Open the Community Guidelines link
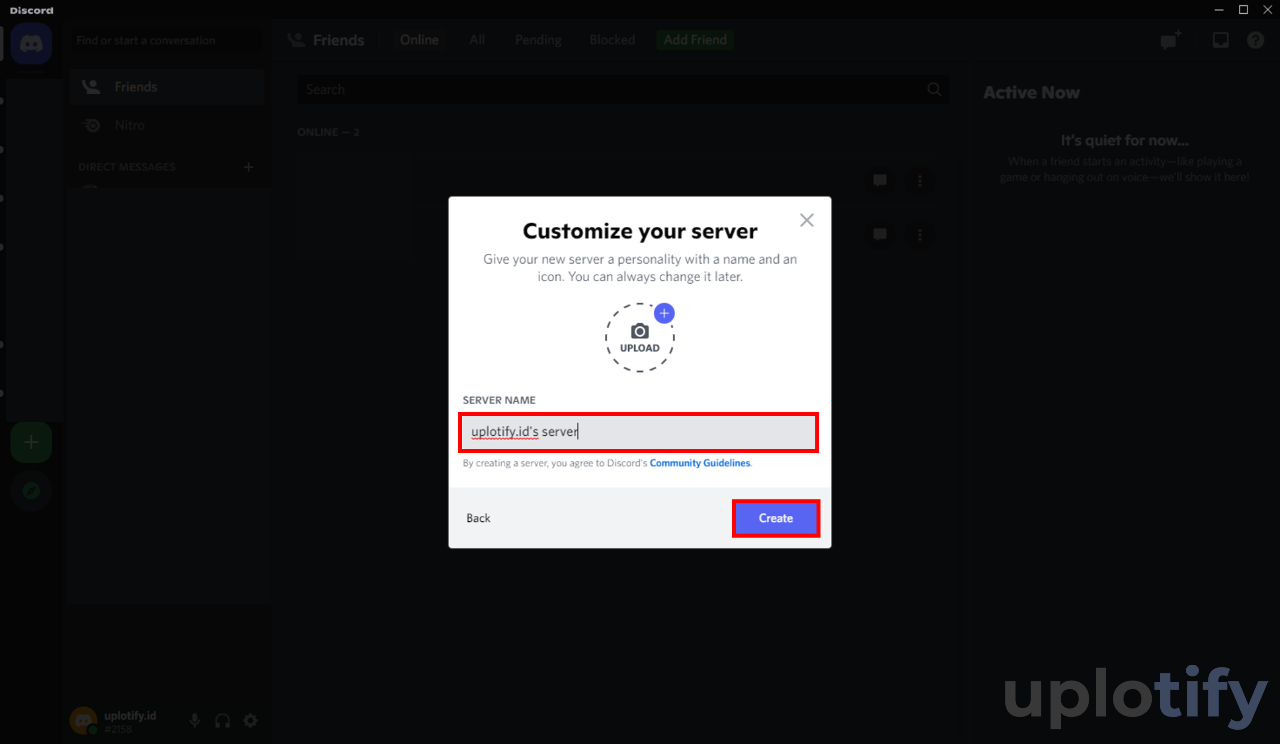Viewport: 1280px width, 744px height. (700, 463)
